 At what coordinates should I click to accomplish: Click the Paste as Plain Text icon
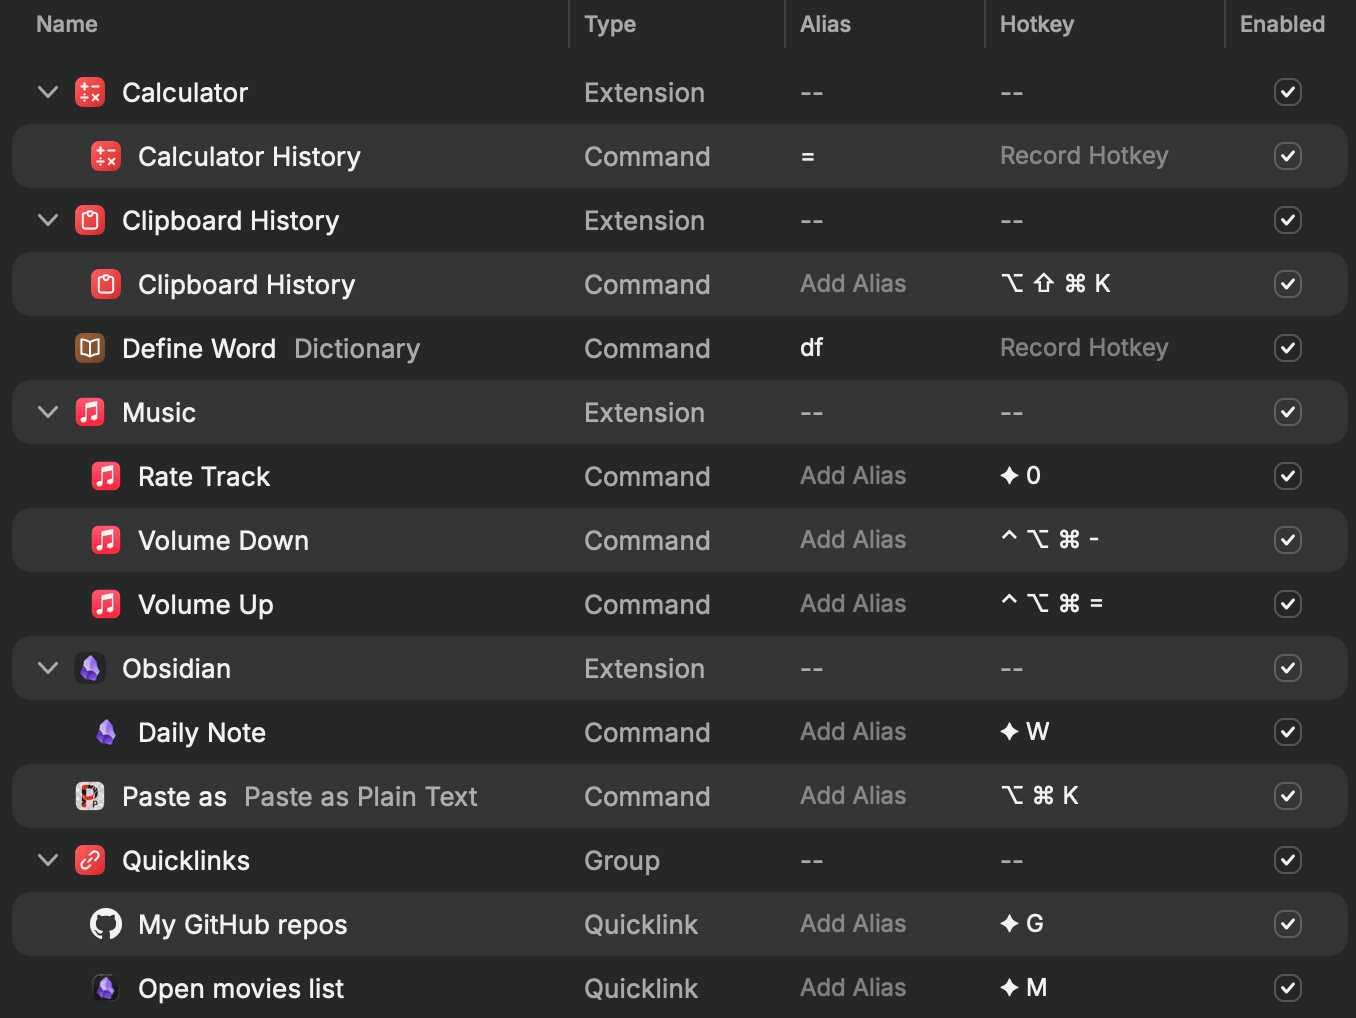point(90,796)
